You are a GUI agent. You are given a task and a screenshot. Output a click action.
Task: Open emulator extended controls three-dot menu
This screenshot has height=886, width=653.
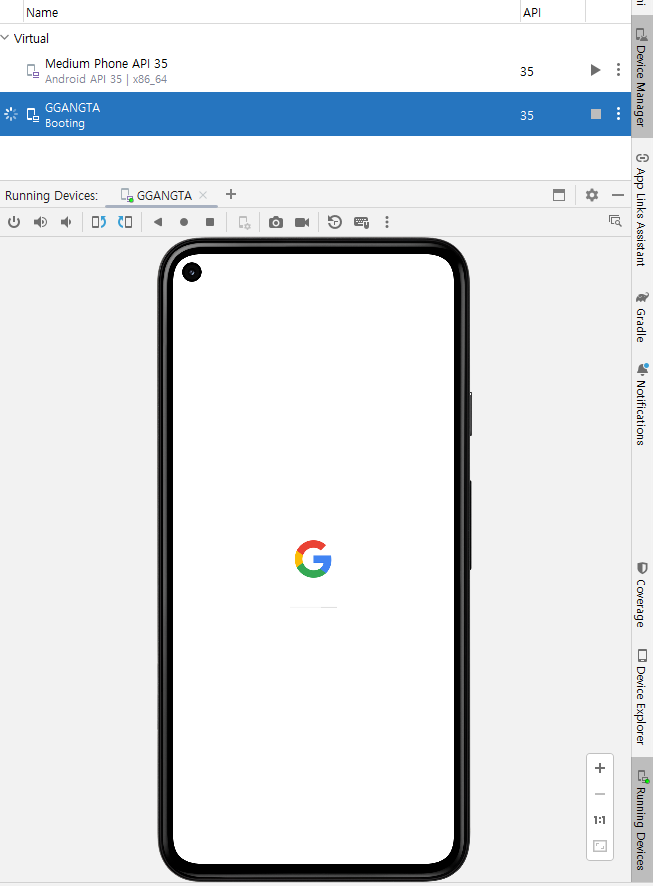(x=387, y=222)
